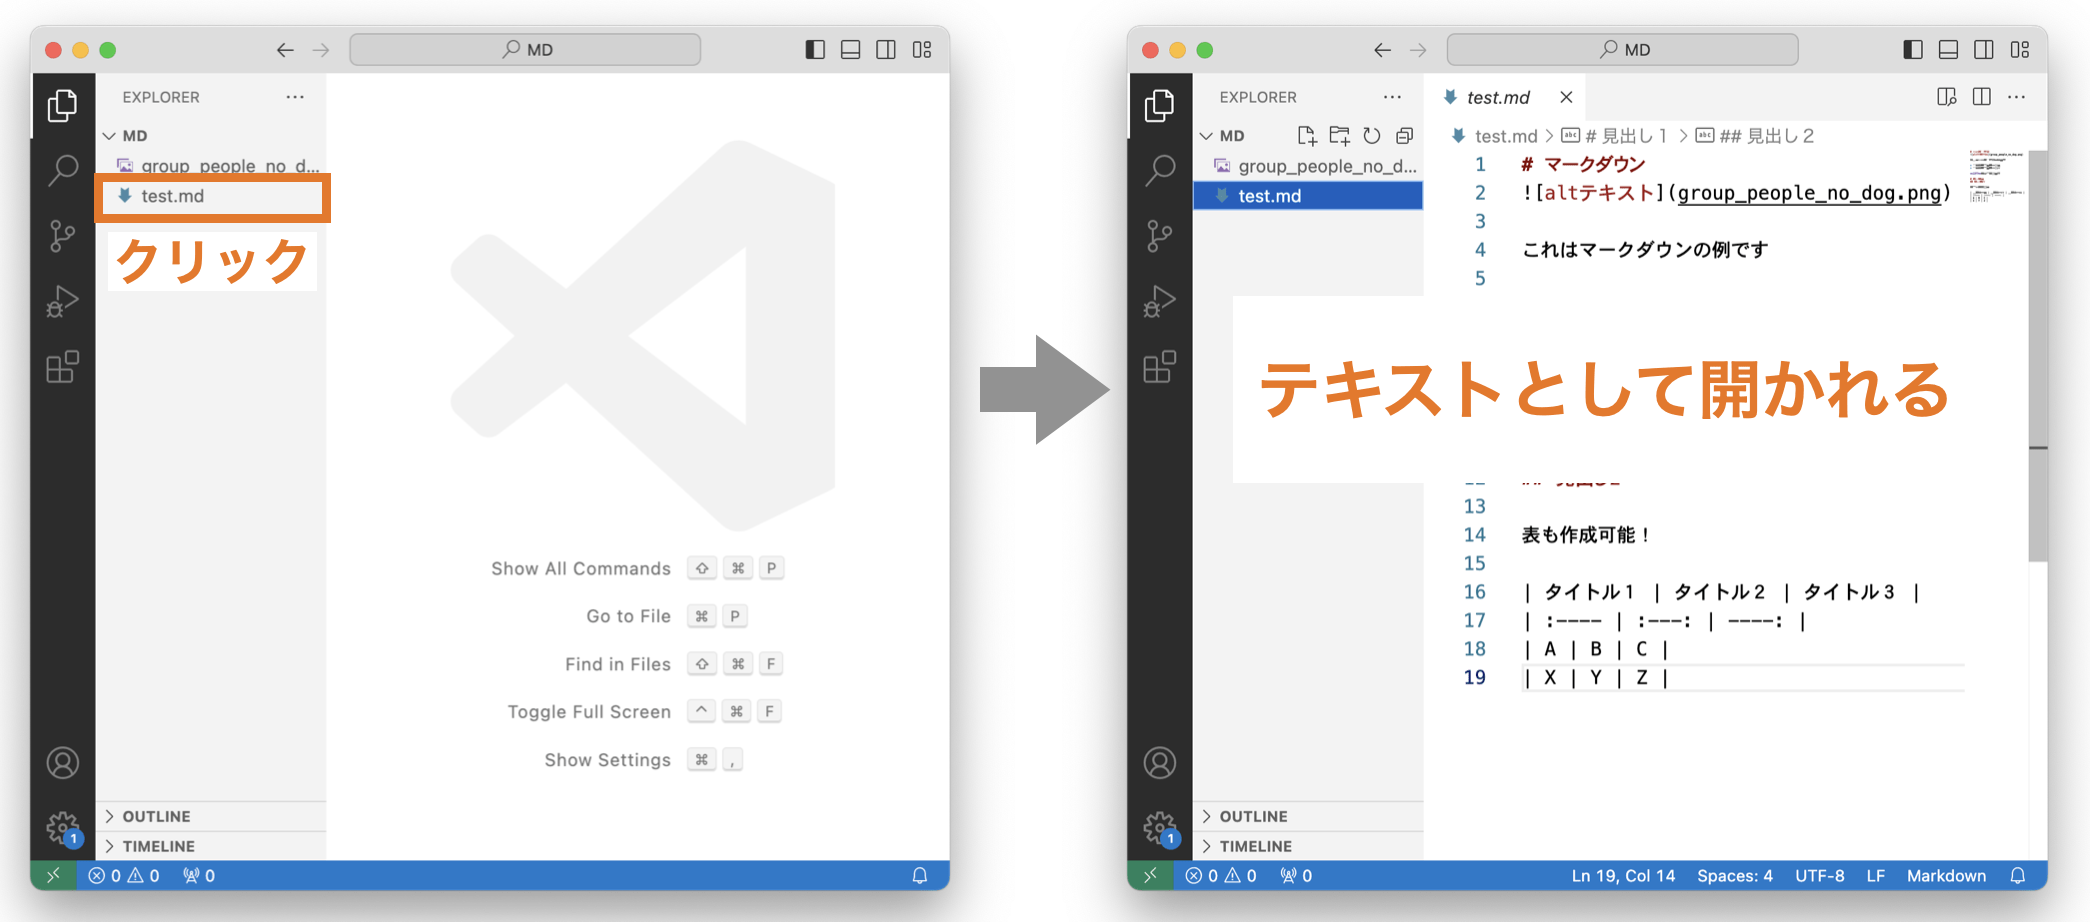This screenshot has height=922, width=2090.
Task: Toggle primary side bar in left window
Action: [815, 49]
